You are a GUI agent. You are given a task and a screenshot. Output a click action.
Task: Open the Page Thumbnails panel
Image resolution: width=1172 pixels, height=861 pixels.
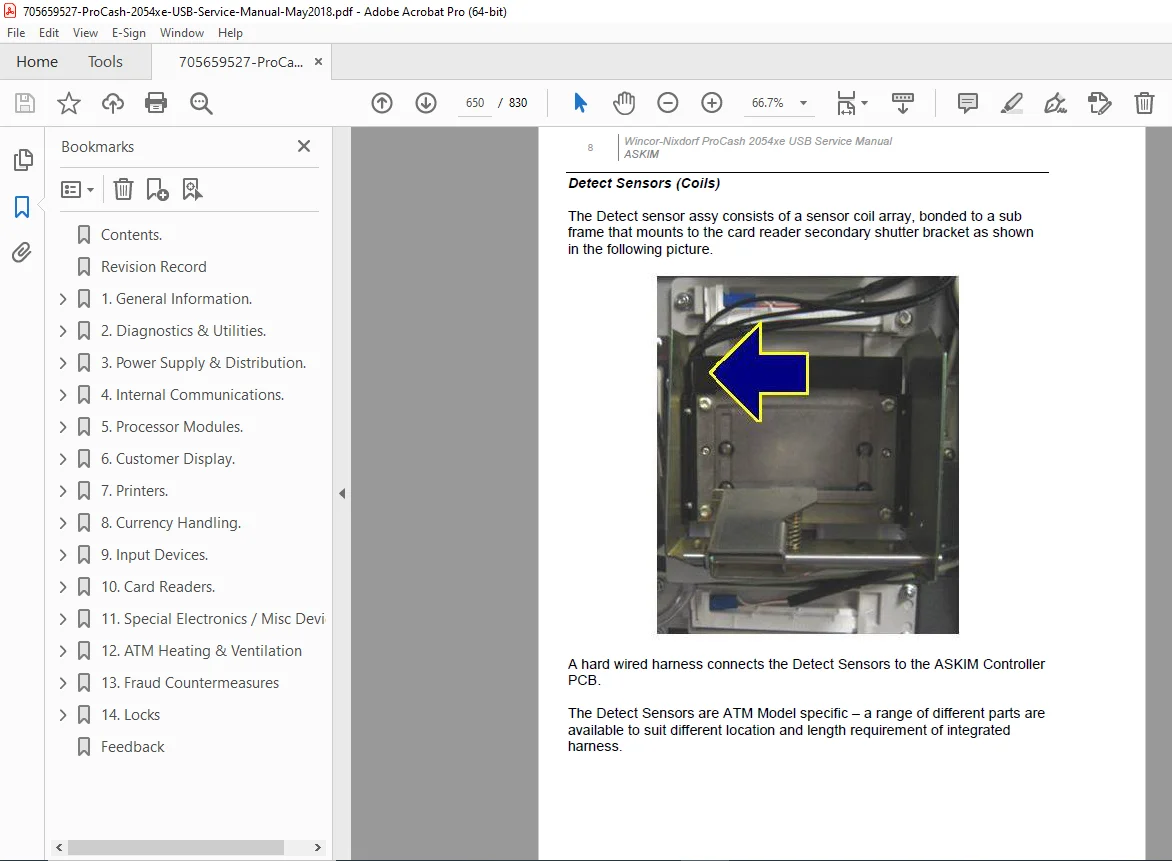23,159
